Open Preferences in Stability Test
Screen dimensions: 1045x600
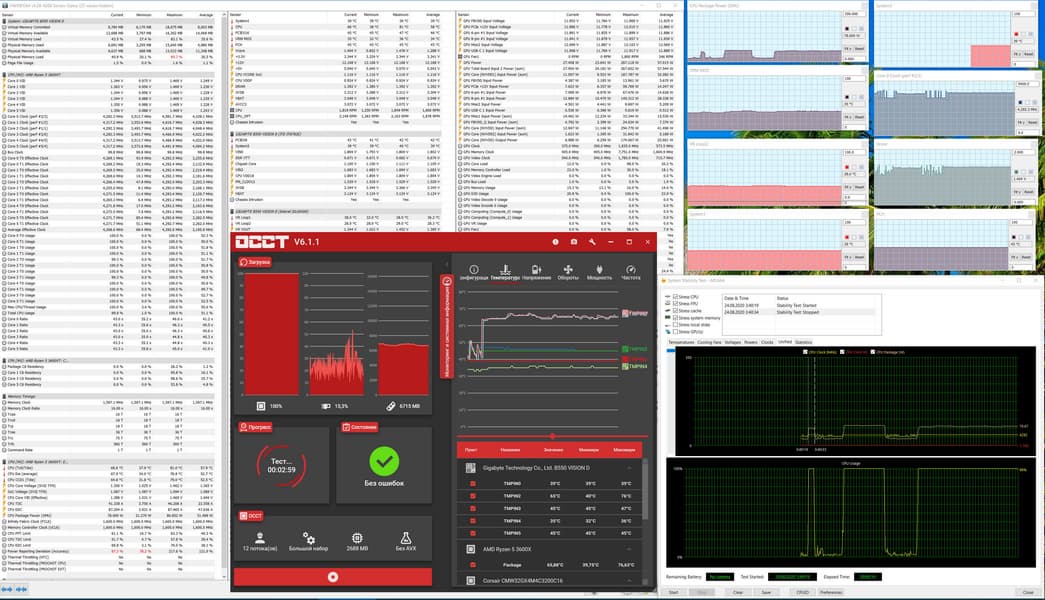pos(831,592)
